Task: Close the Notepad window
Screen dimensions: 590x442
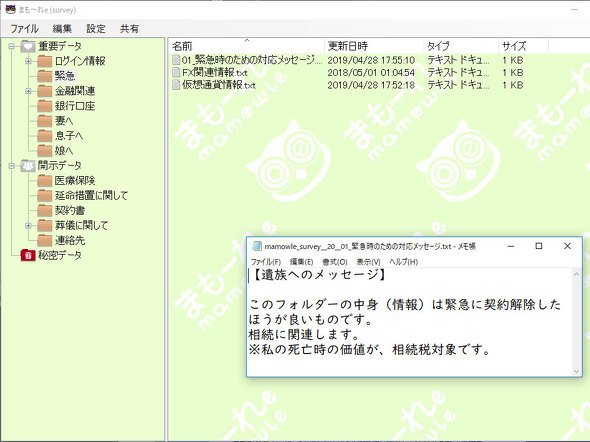Action: point(567,246)
